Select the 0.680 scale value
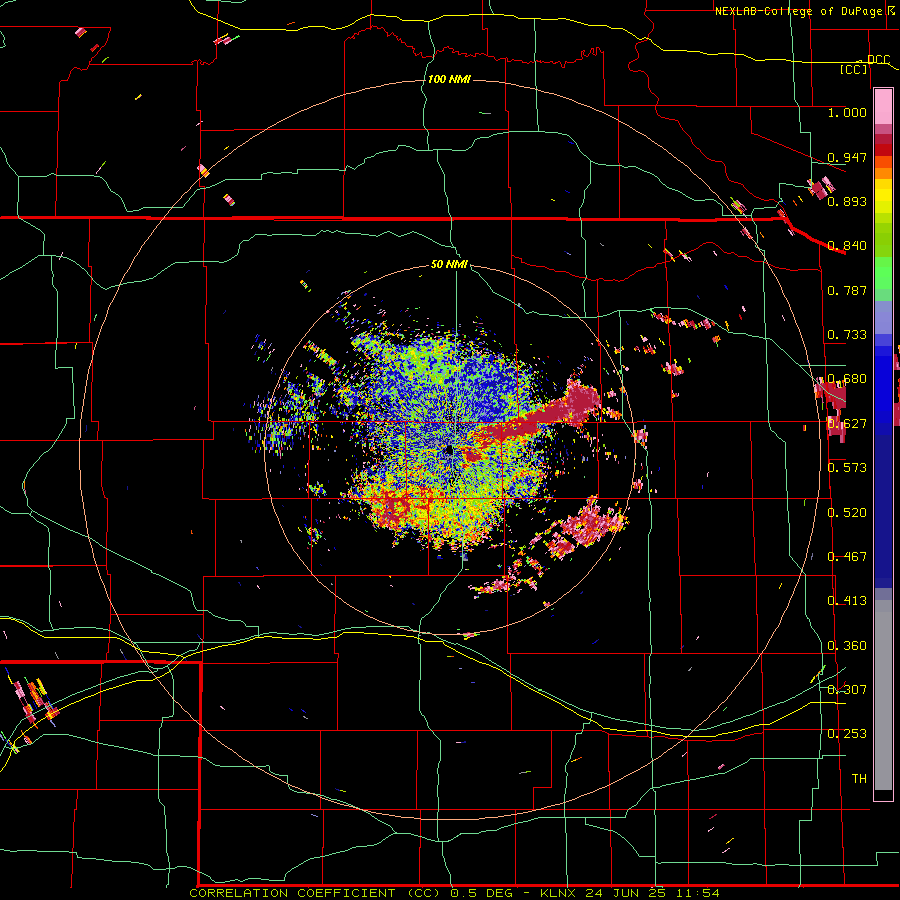Viewport: 900px width, 900px height. [x=847, y=378]
